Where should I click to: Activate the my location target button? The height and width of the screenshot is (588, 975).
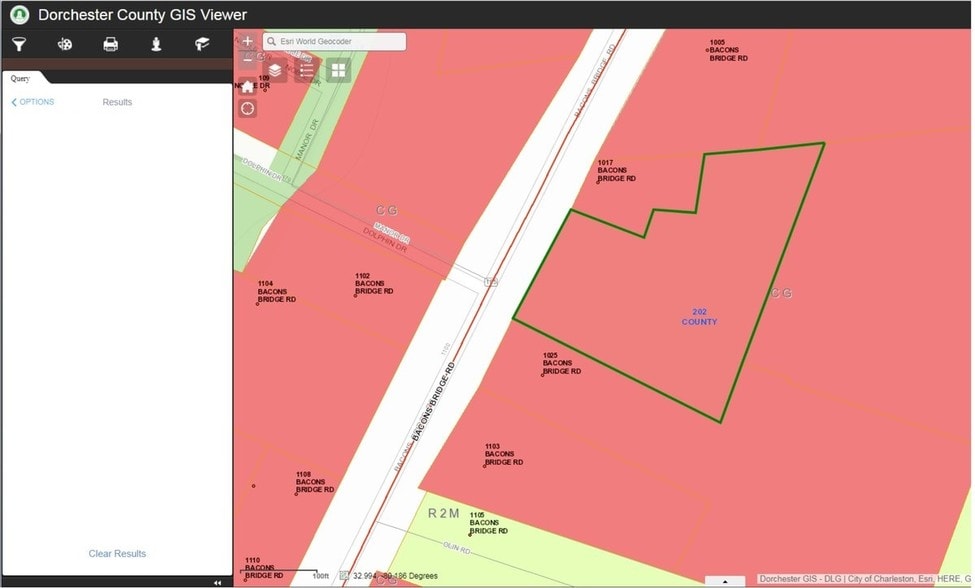(x=247, y=109)
